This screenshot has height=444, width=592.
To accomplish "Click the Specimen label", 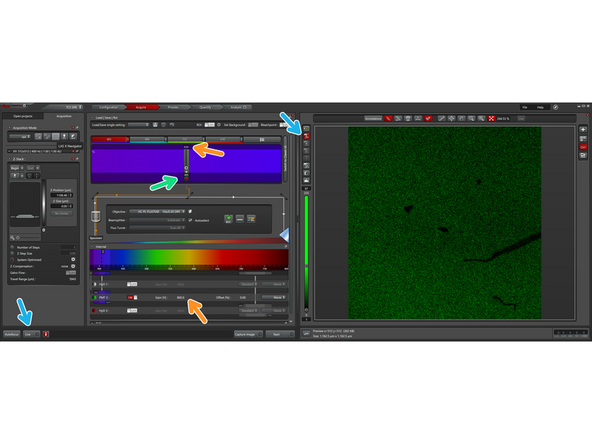I will pos(96,238).
